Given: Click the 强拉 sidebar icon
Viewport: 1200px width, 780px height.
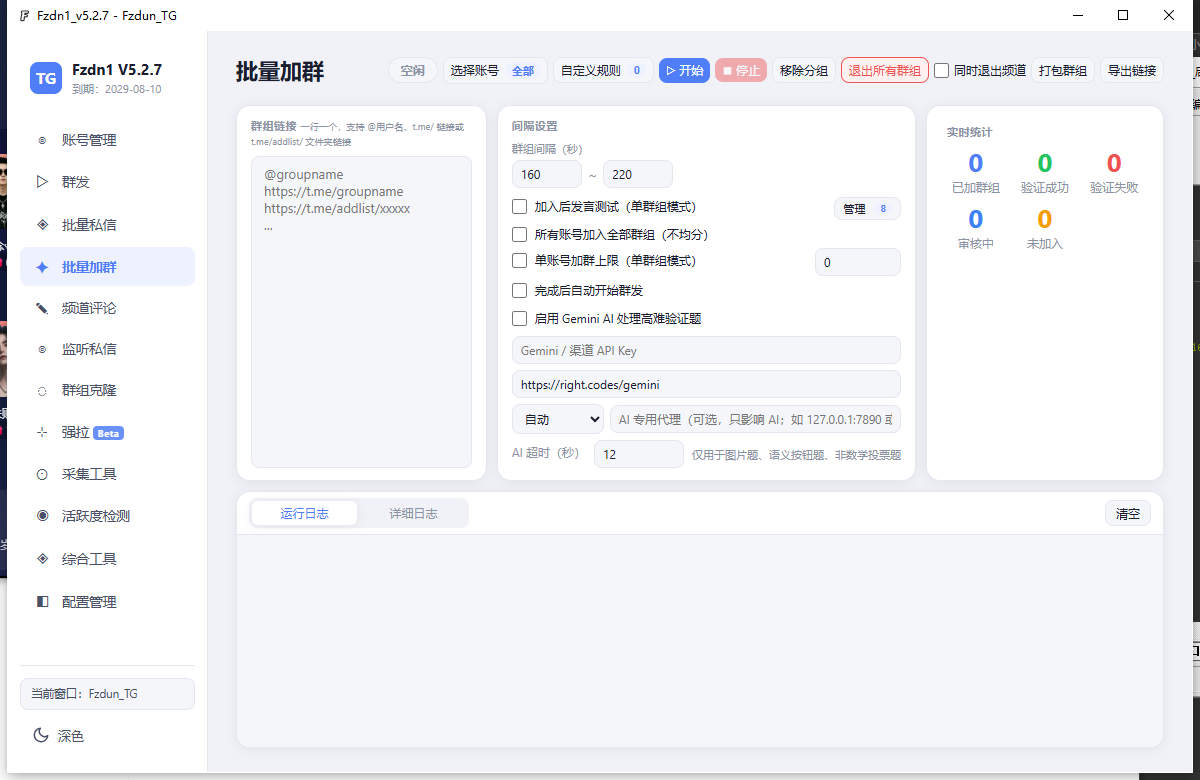Looking at the screenshot, I should [42, 432].
